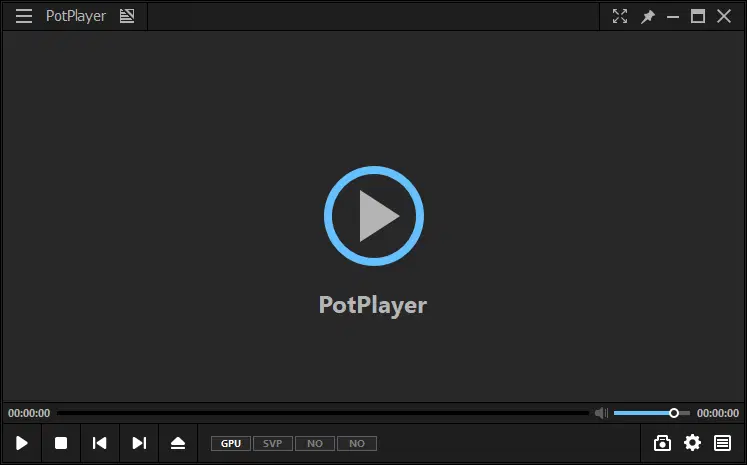The image size is (747, 465).
Task: Toggle the SVP indicator
Action: [x=272, y=443]
